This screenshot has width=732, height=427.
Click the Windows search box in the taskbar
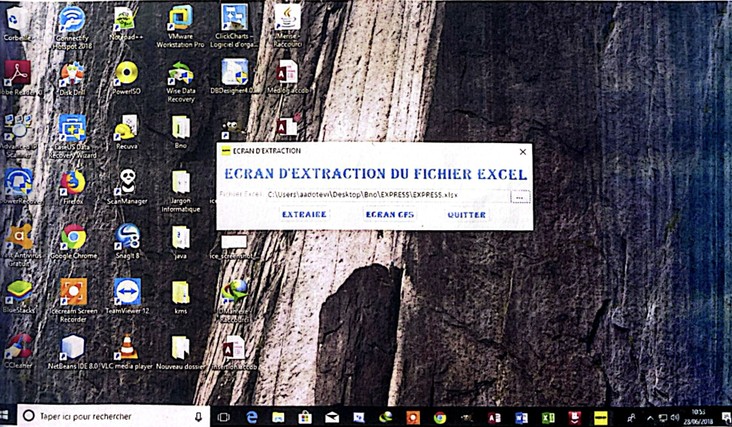(110, 415)
